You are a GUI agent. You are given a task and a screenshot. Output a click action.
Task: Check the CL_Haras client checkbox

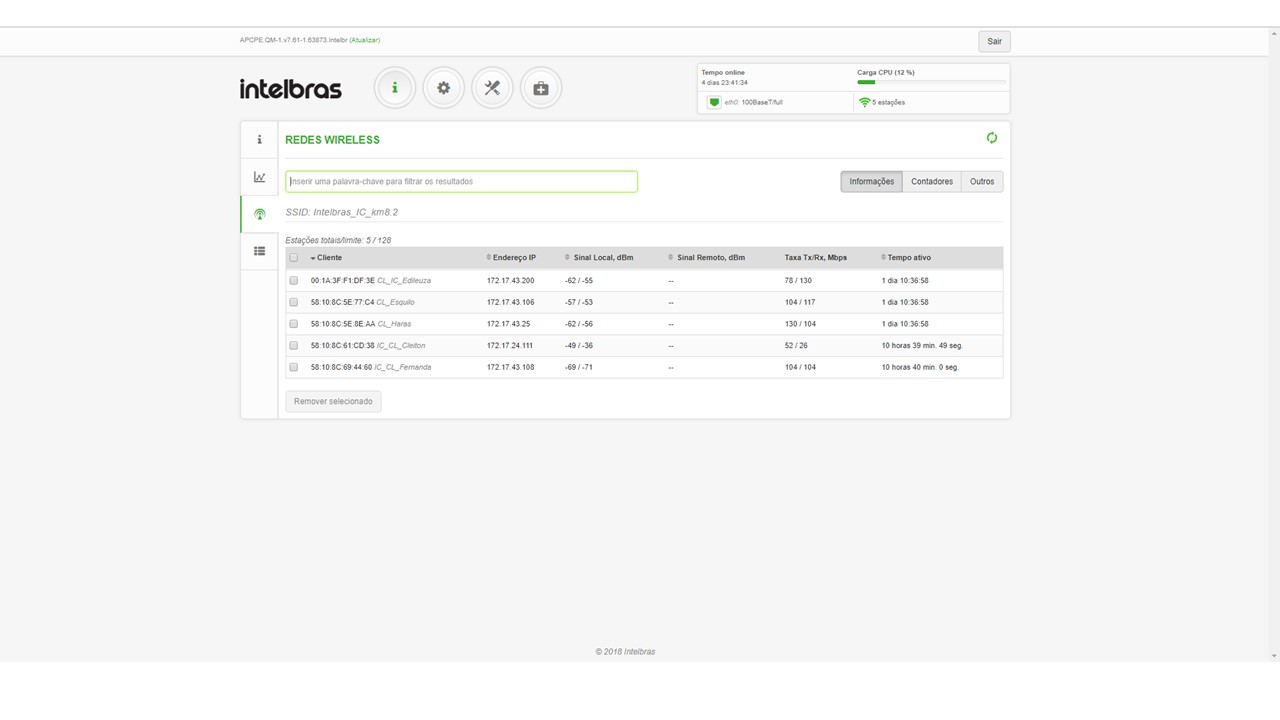[x=294, y=324]
